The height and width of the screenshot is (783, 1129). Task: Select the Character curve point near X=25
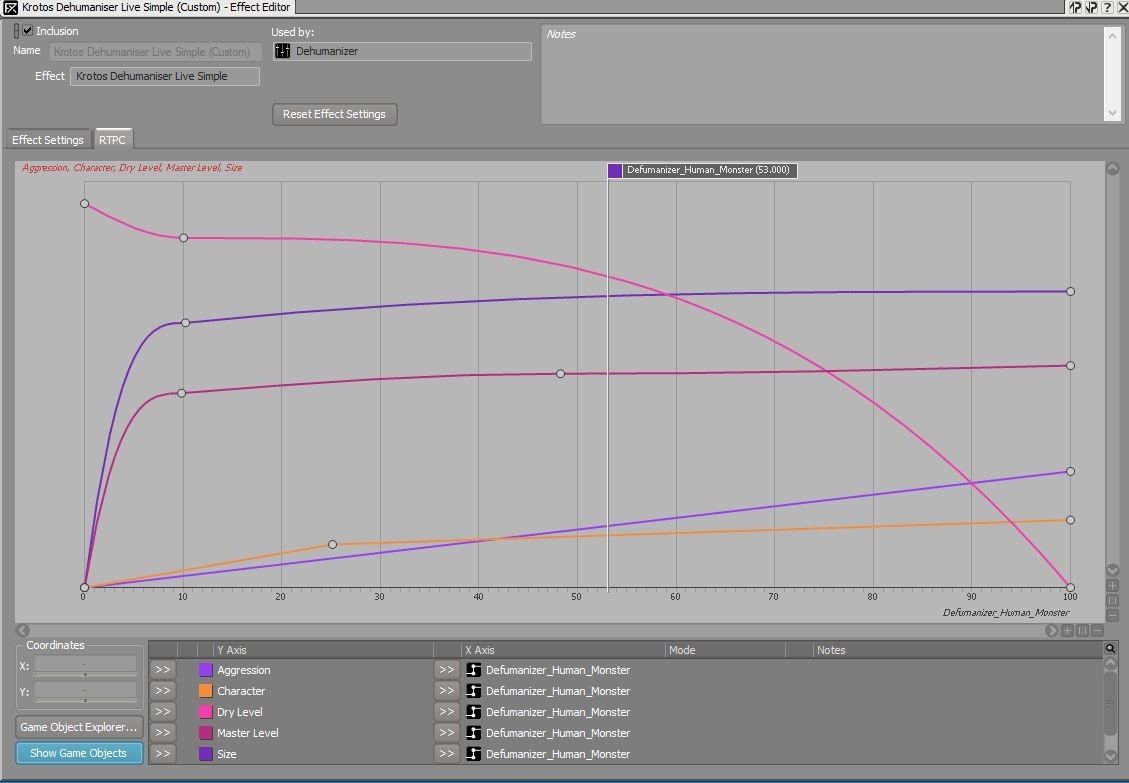333,545
